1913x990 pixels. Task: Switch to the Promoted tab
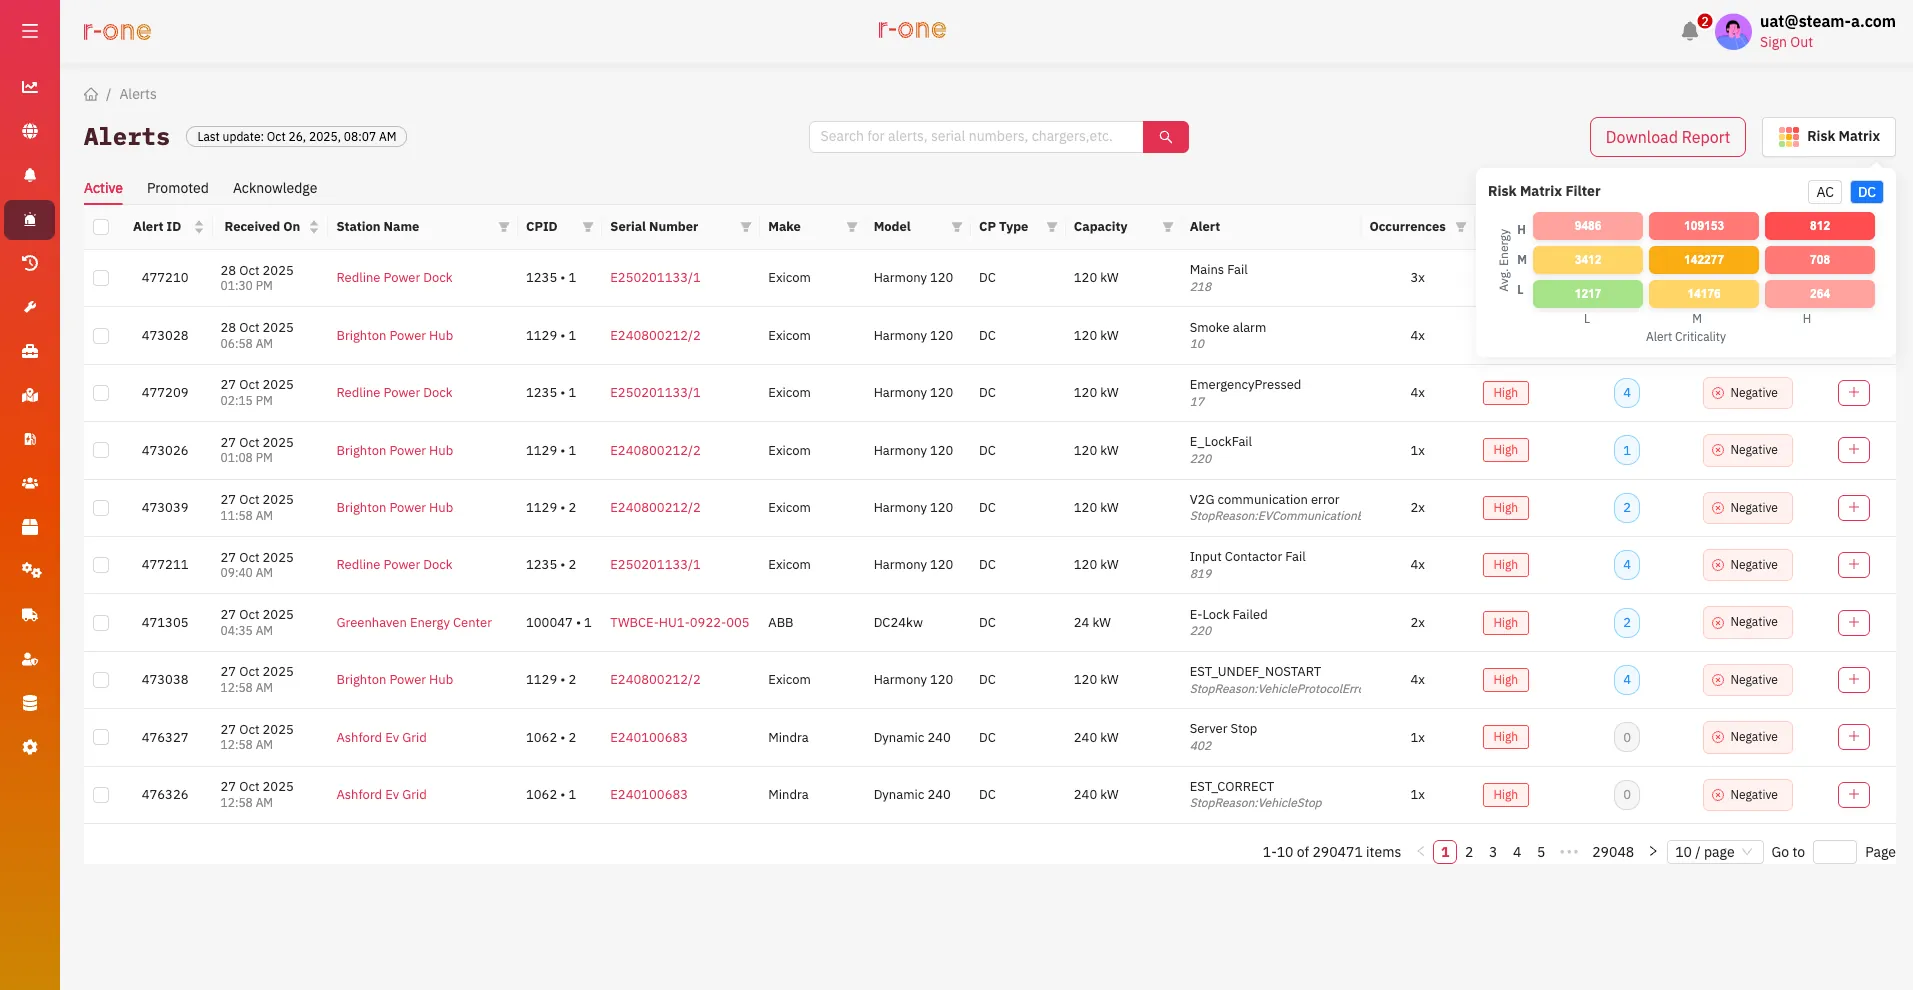178,188
